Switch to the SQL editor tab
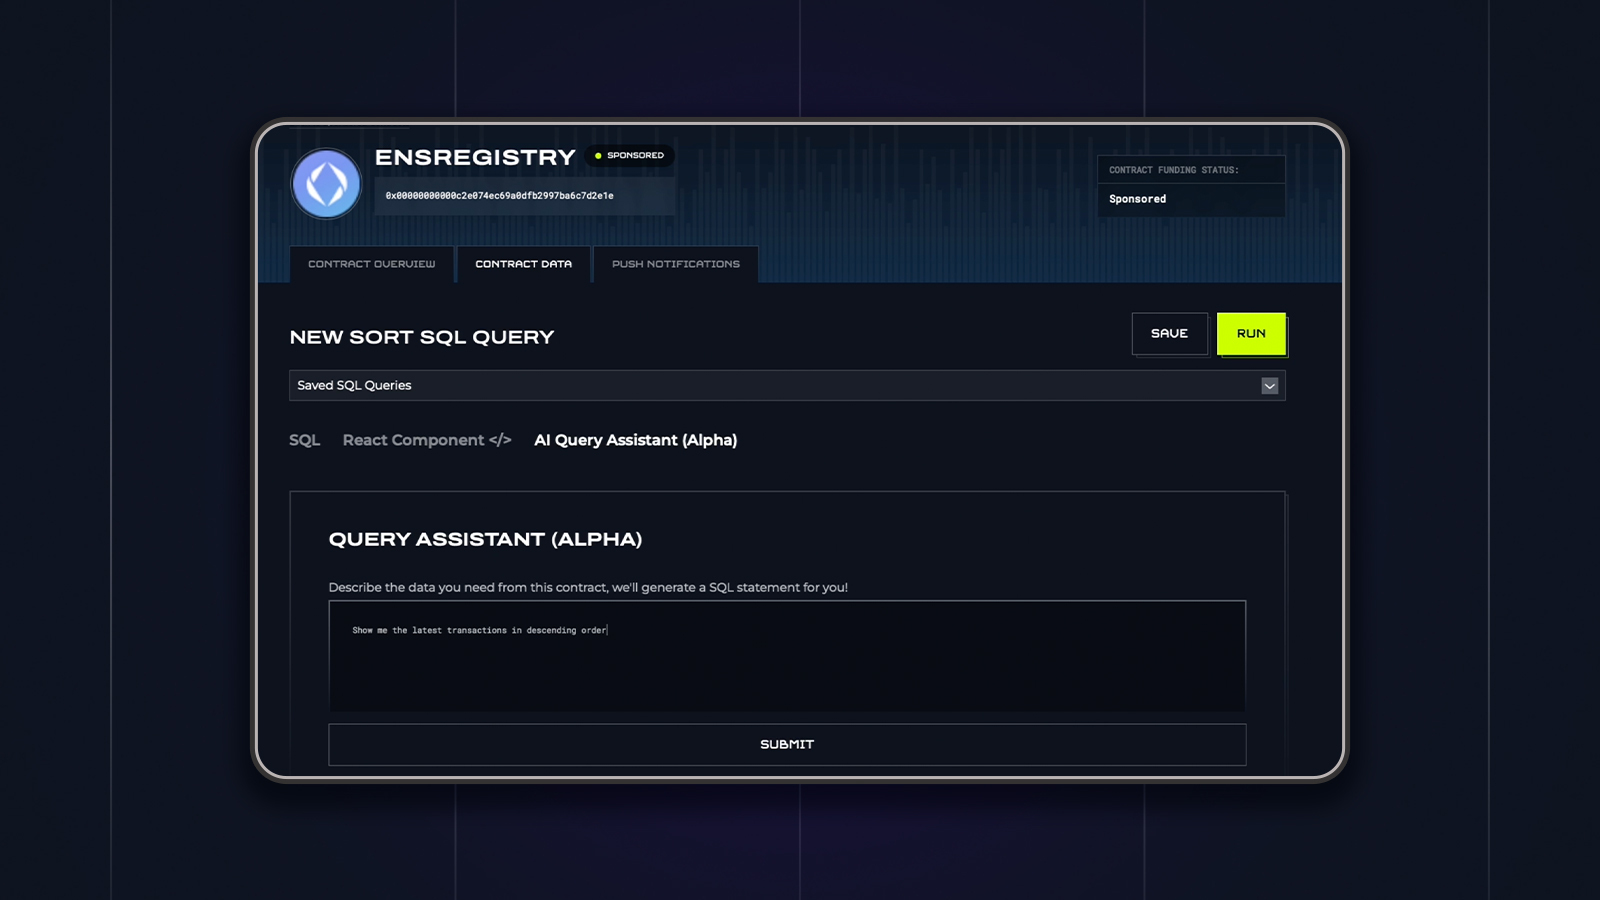1600x900 pixels. [304, 440]
